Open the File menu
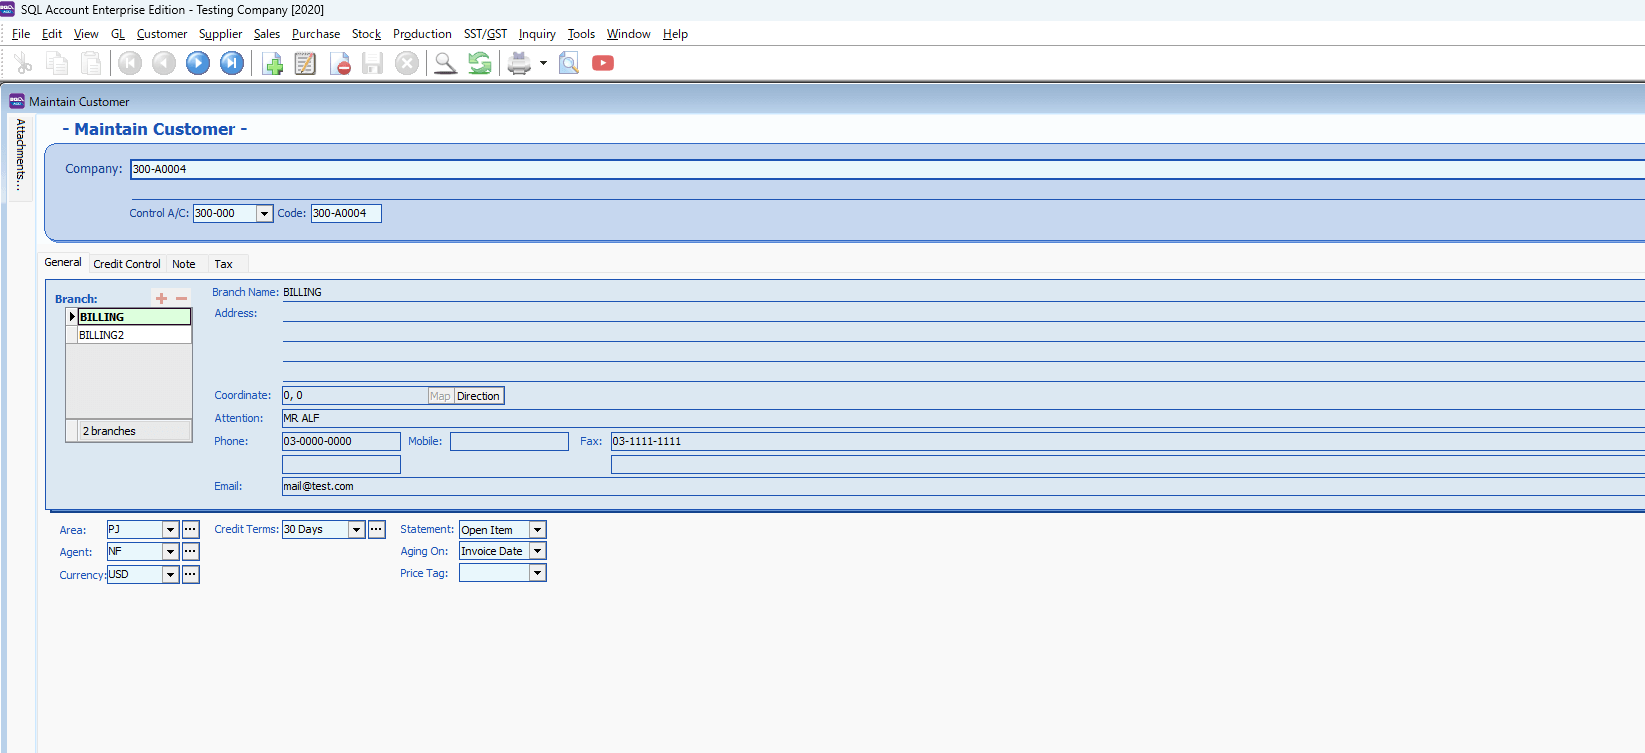The image size is (1645, 753). (21, 34)
